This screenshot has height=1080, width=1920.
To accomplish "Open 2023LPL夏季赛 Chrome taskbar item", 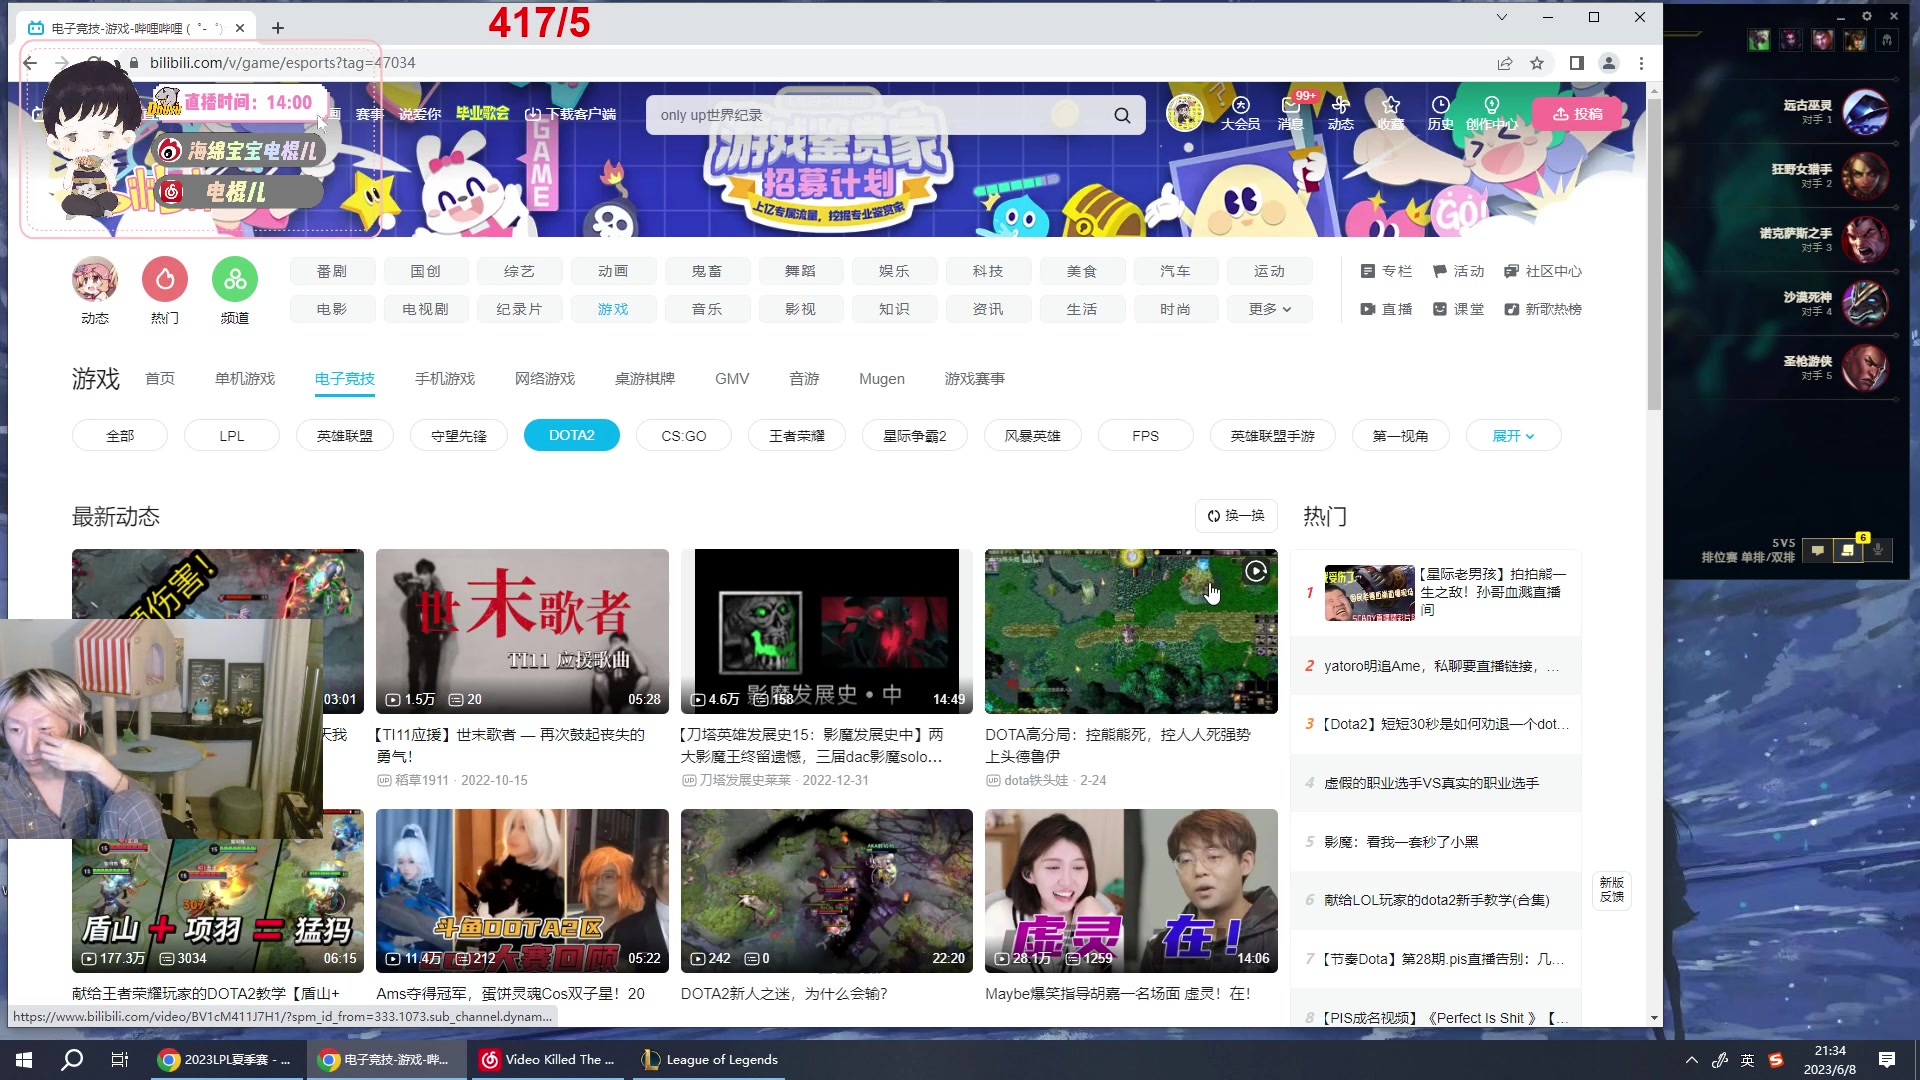I will (x=226, y=1060).
